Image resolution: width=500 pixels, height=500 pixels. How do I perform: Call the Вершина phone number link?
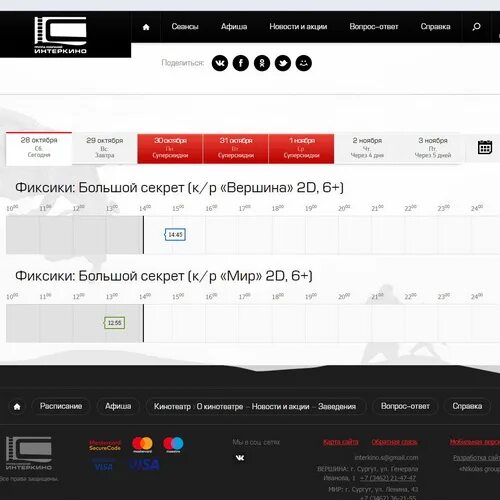coord(388,478)
